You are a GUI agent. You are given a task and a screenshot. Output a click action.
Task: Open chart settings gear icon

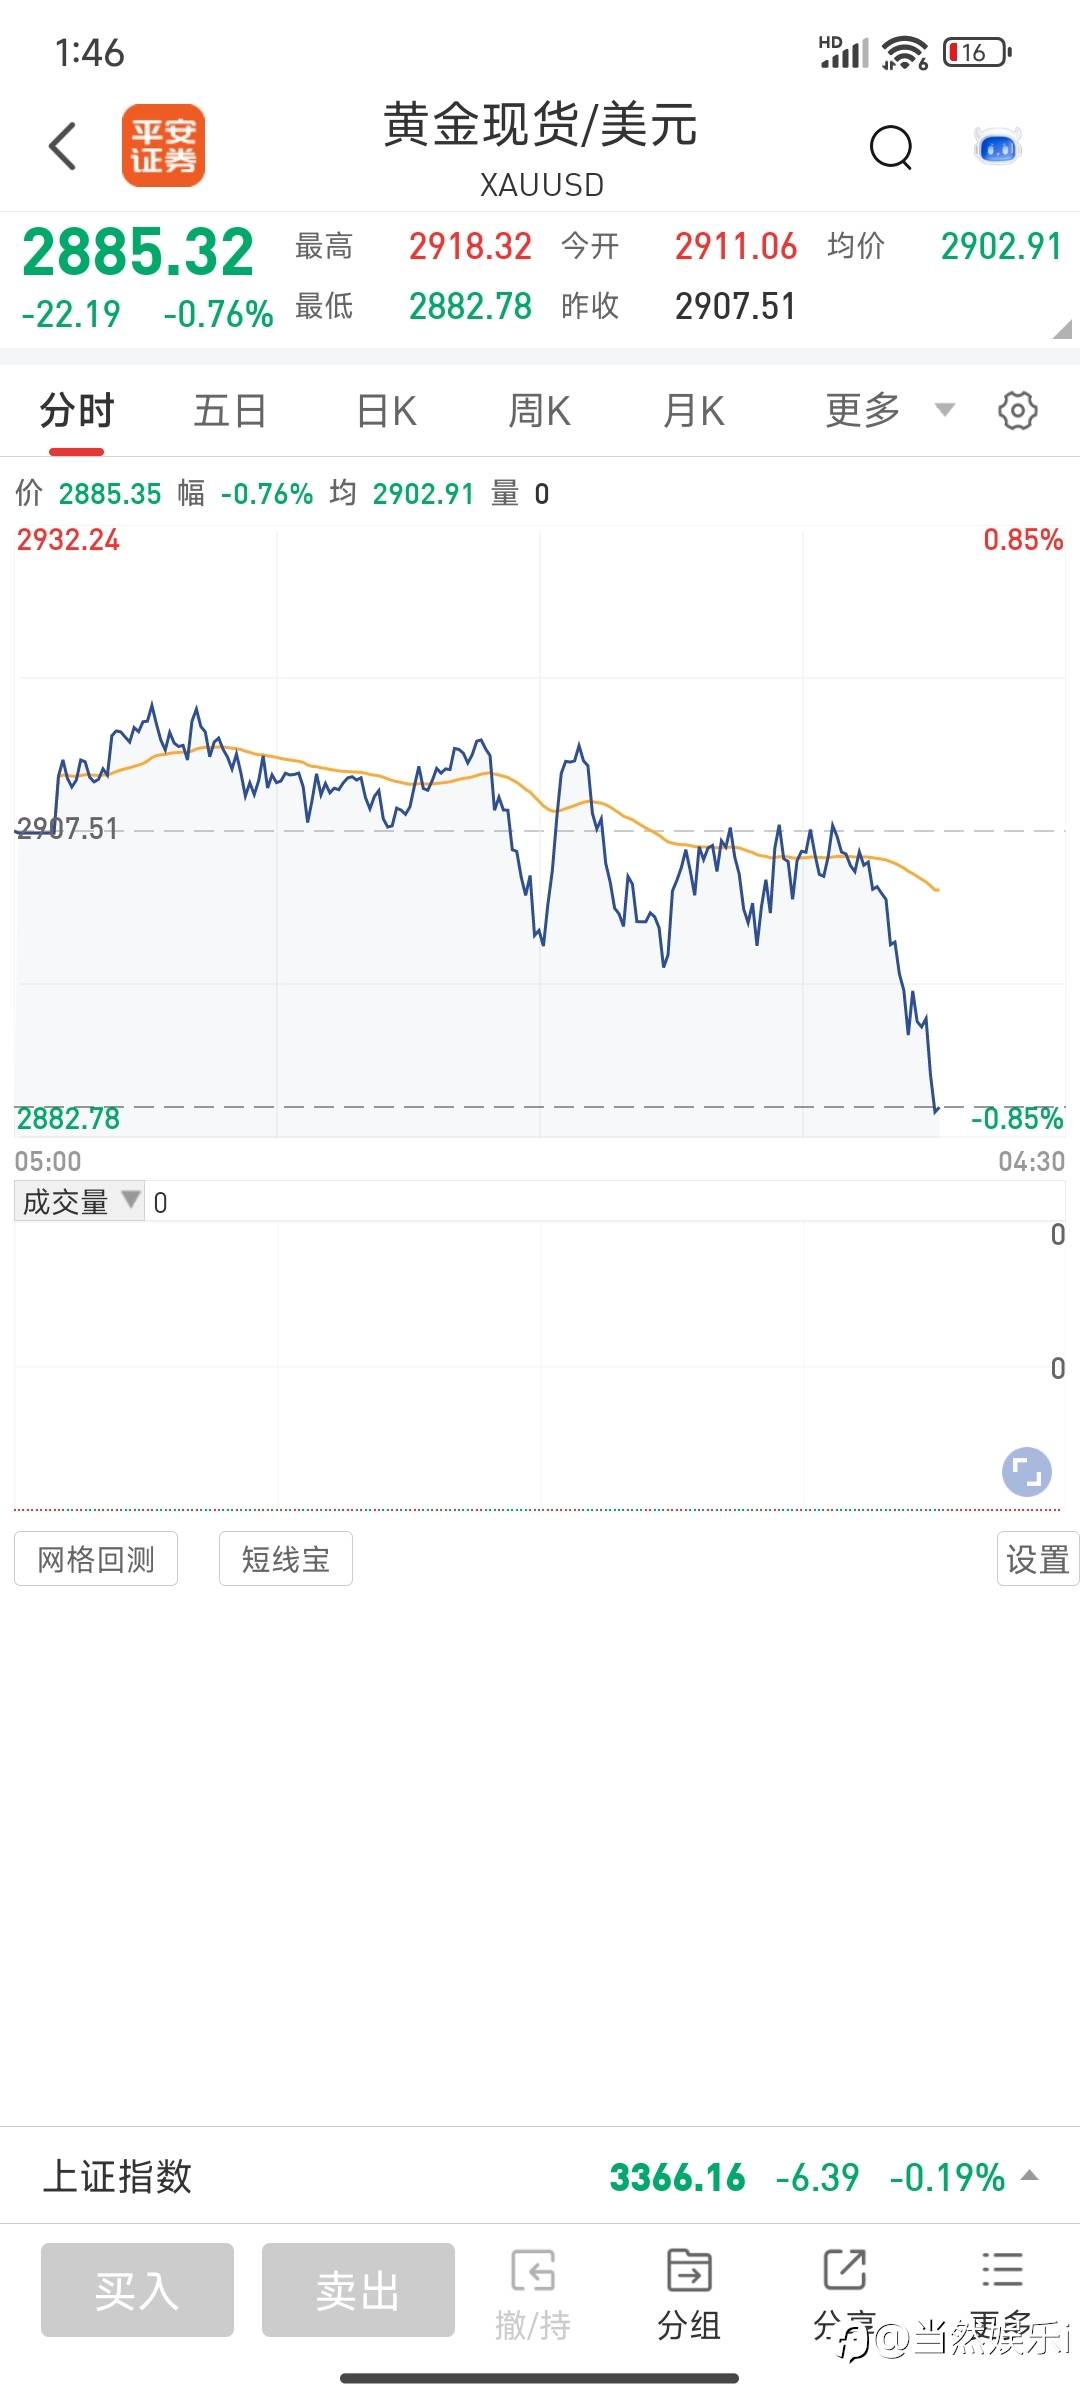pyautogui.click(x=1018, y=410)
